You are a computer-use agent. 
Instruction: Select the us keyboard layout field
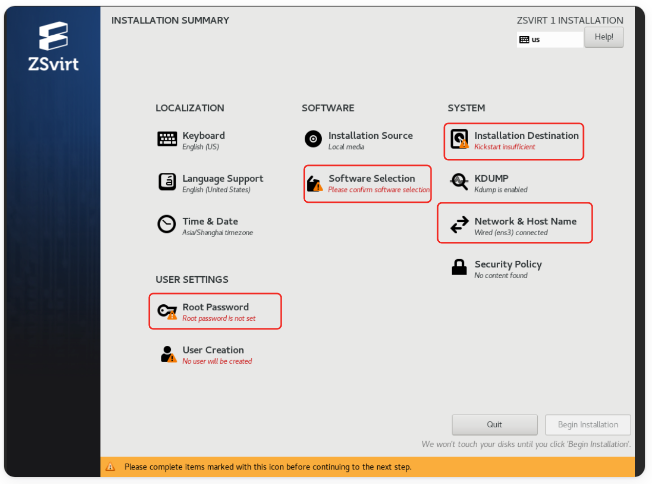click(550, 40)
